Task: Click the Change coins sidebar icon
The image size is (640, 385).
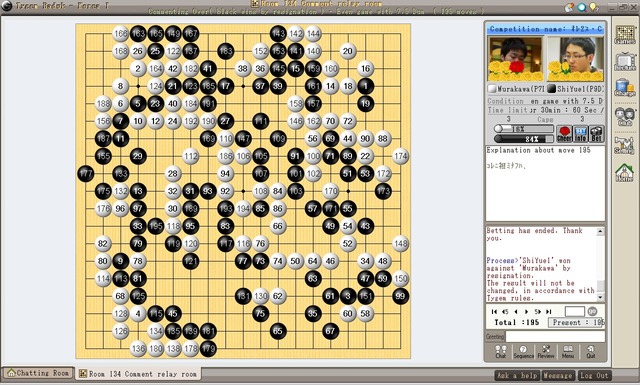Action: point(625,88)
